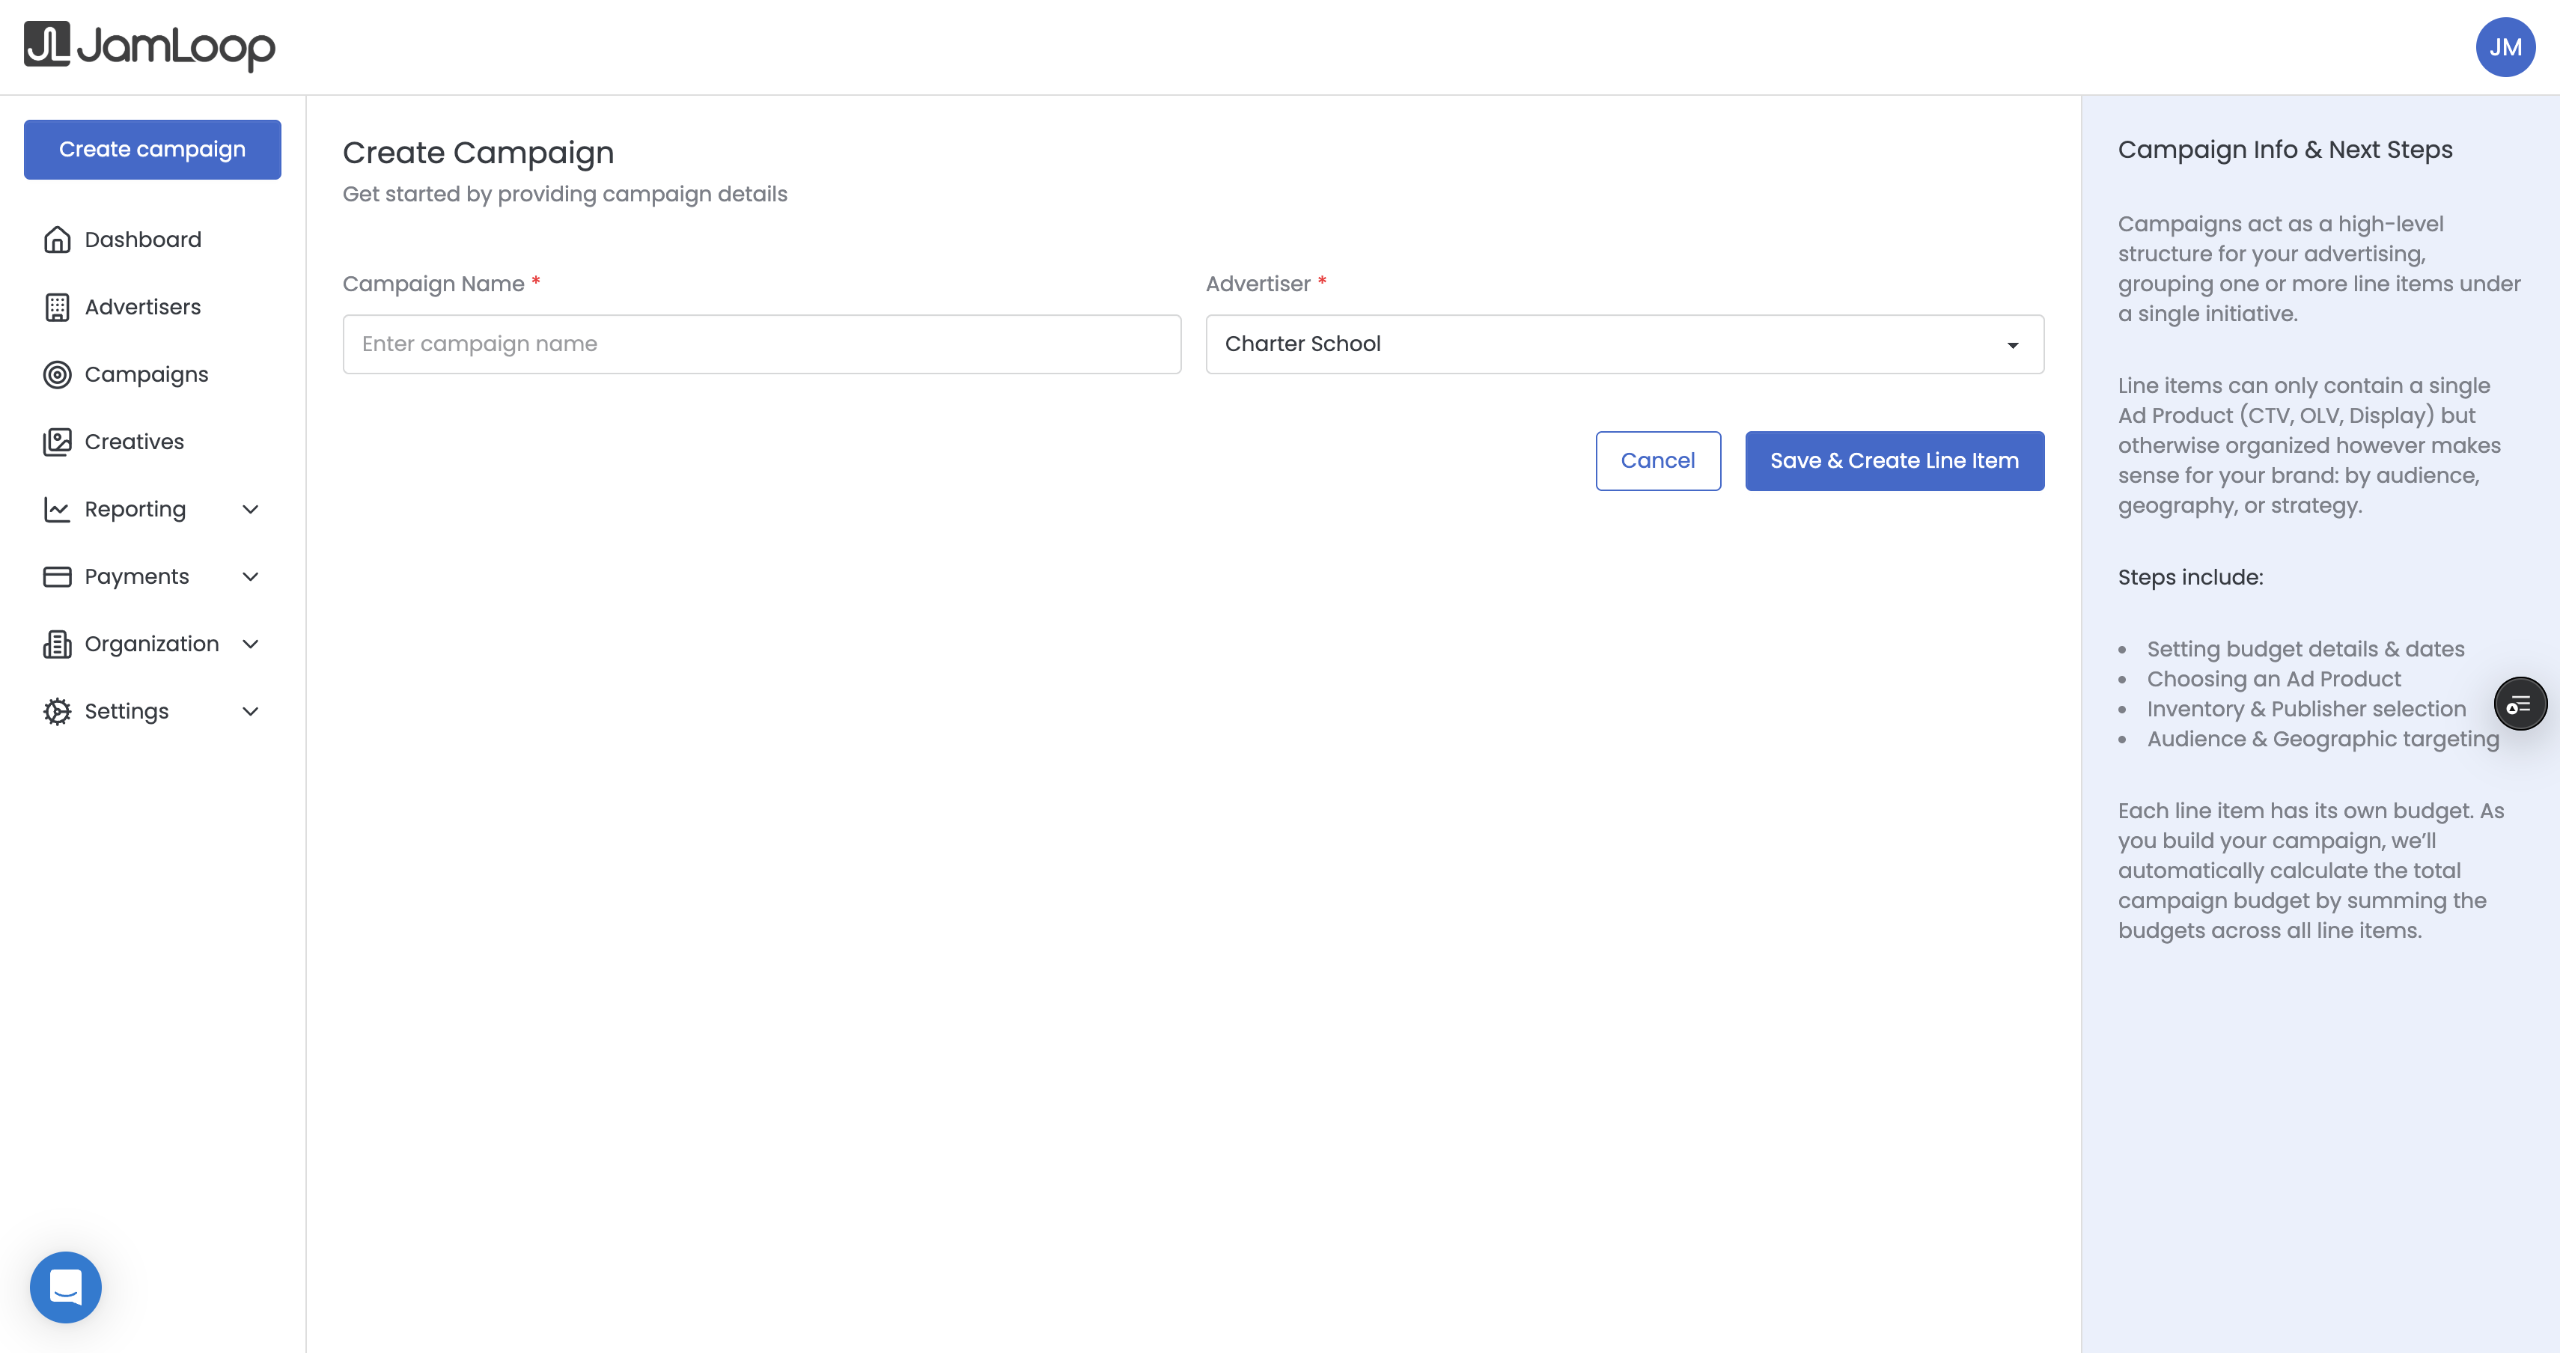Open the chat support bubble
The image size is (2560, 1353).
(x=66, y=1287)
